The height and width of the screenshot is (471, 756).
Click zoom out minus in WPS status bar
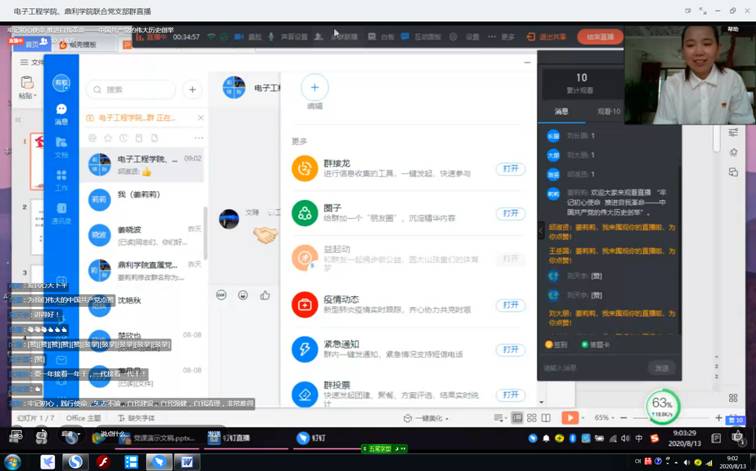click(x=623, y=417)
